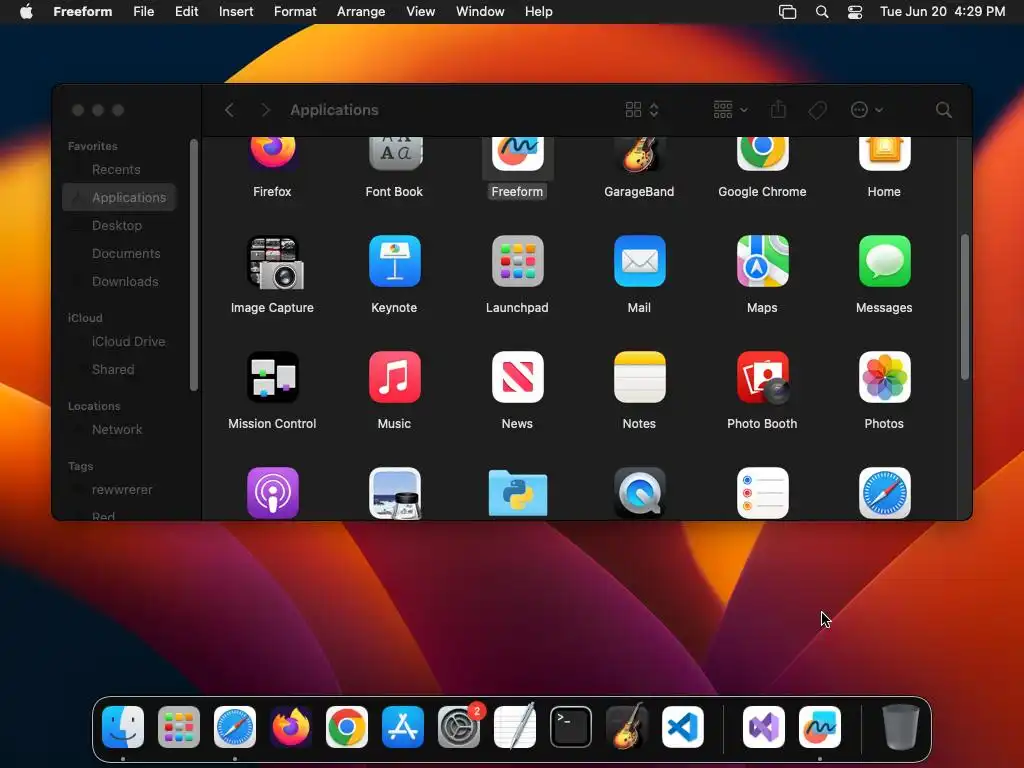This screenshot has width=1024, height=768.
Task: Select the Keynote application icon
Action: (394, 261)
